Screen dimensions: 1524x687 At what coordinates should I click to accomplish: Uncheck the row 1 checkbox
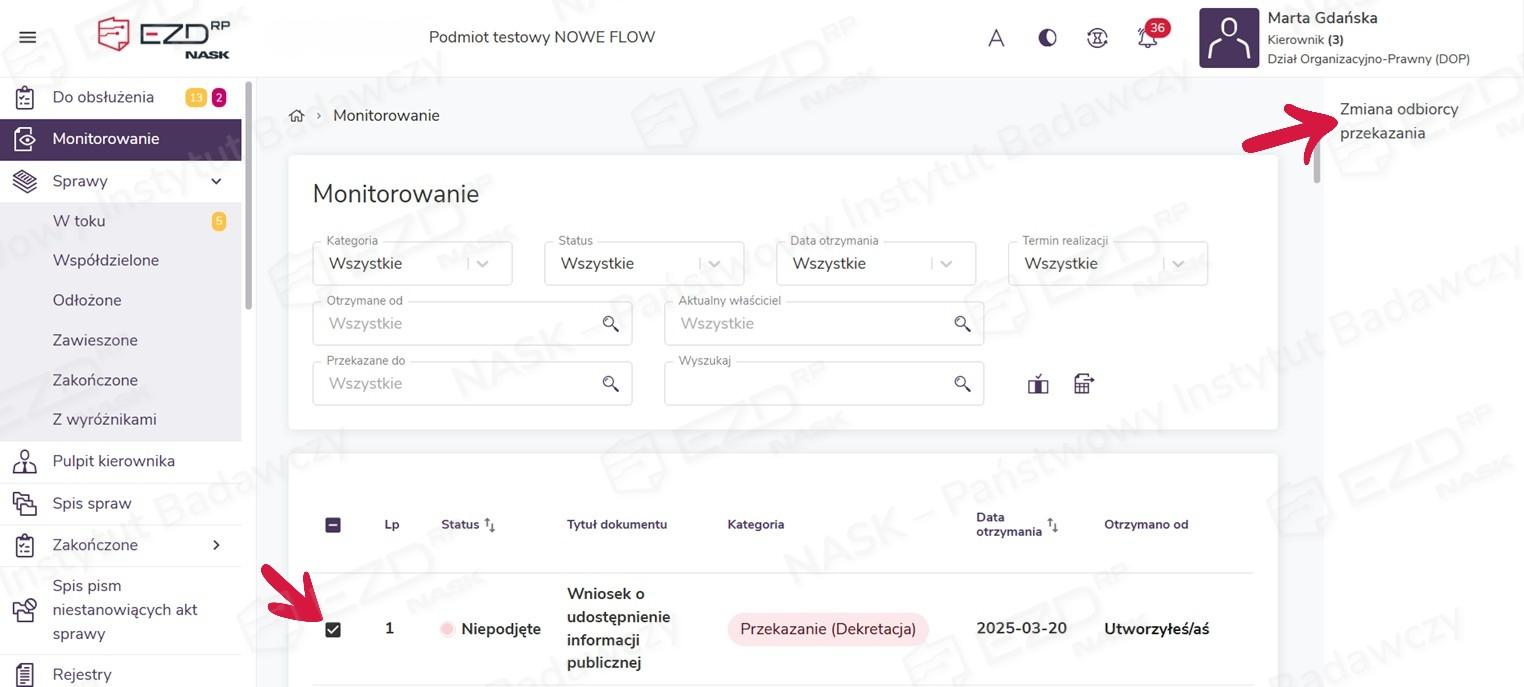click(x=333, y=629)
